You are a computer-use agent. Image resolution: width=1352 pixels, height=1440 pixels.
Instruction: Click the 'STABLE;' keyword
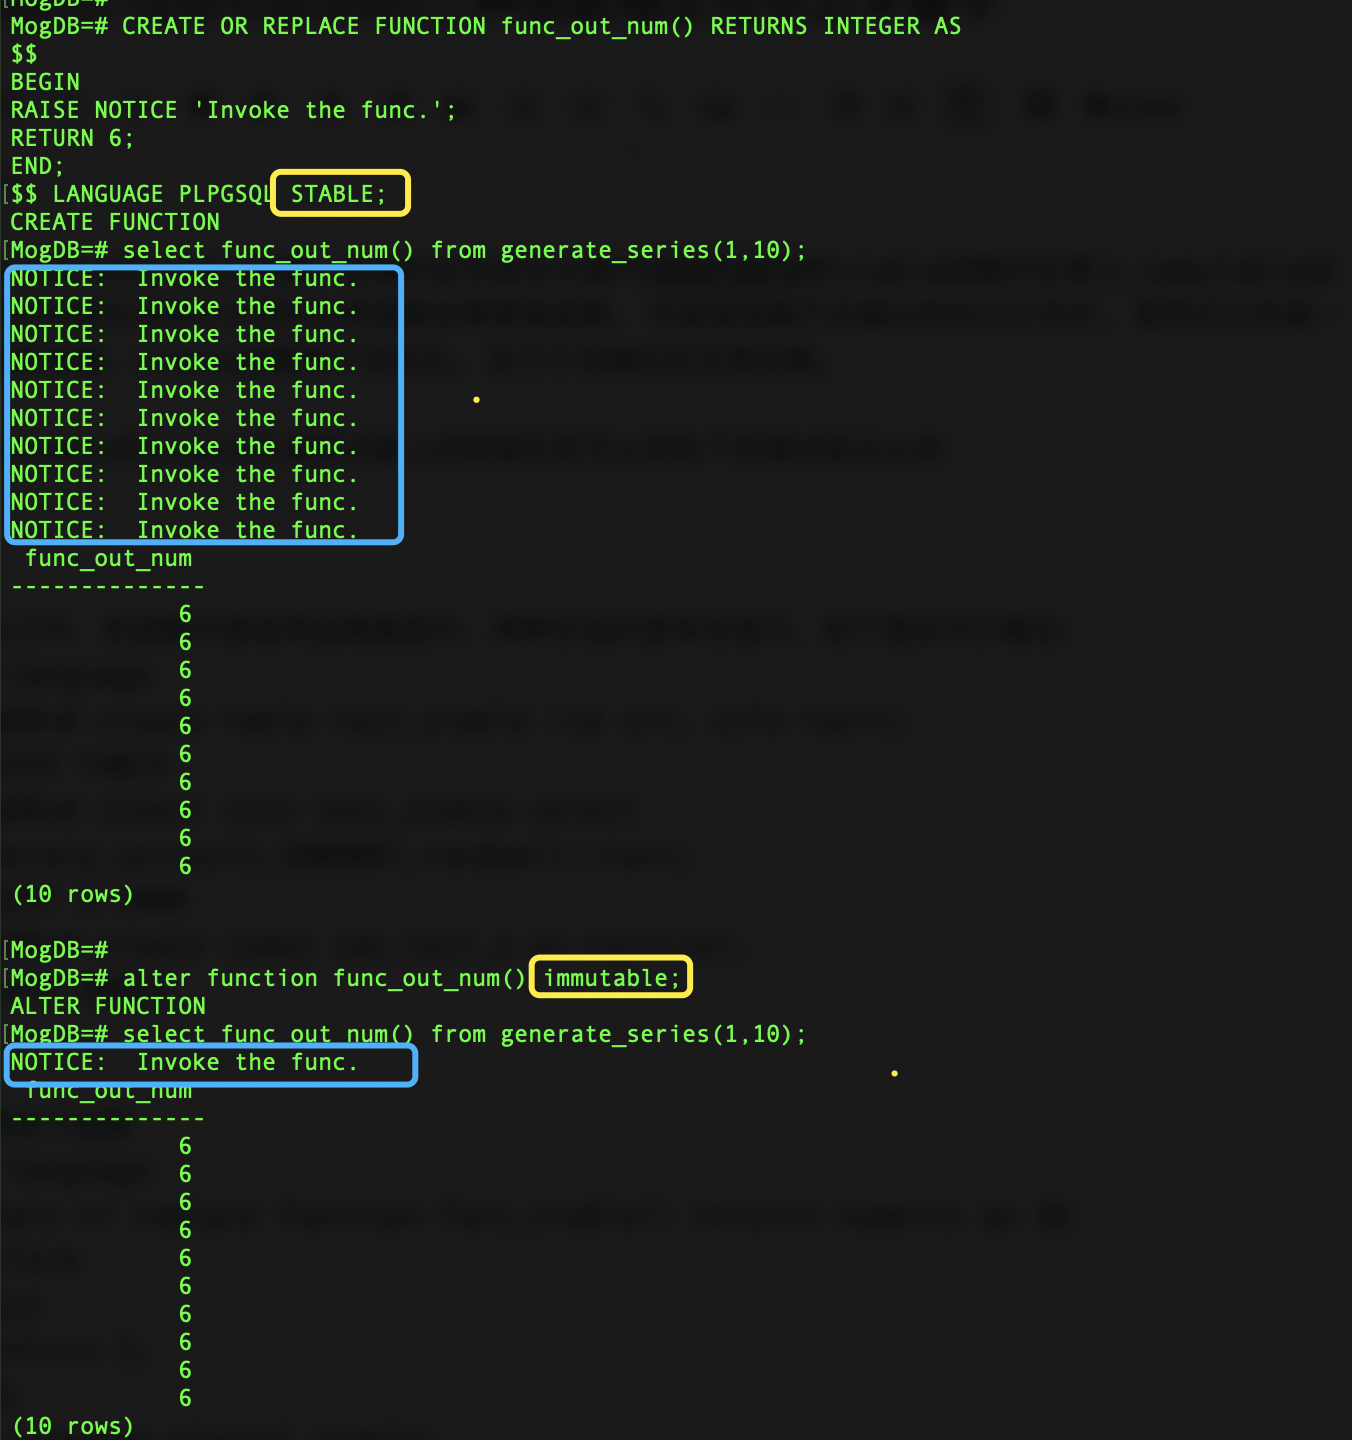[339, 194]
